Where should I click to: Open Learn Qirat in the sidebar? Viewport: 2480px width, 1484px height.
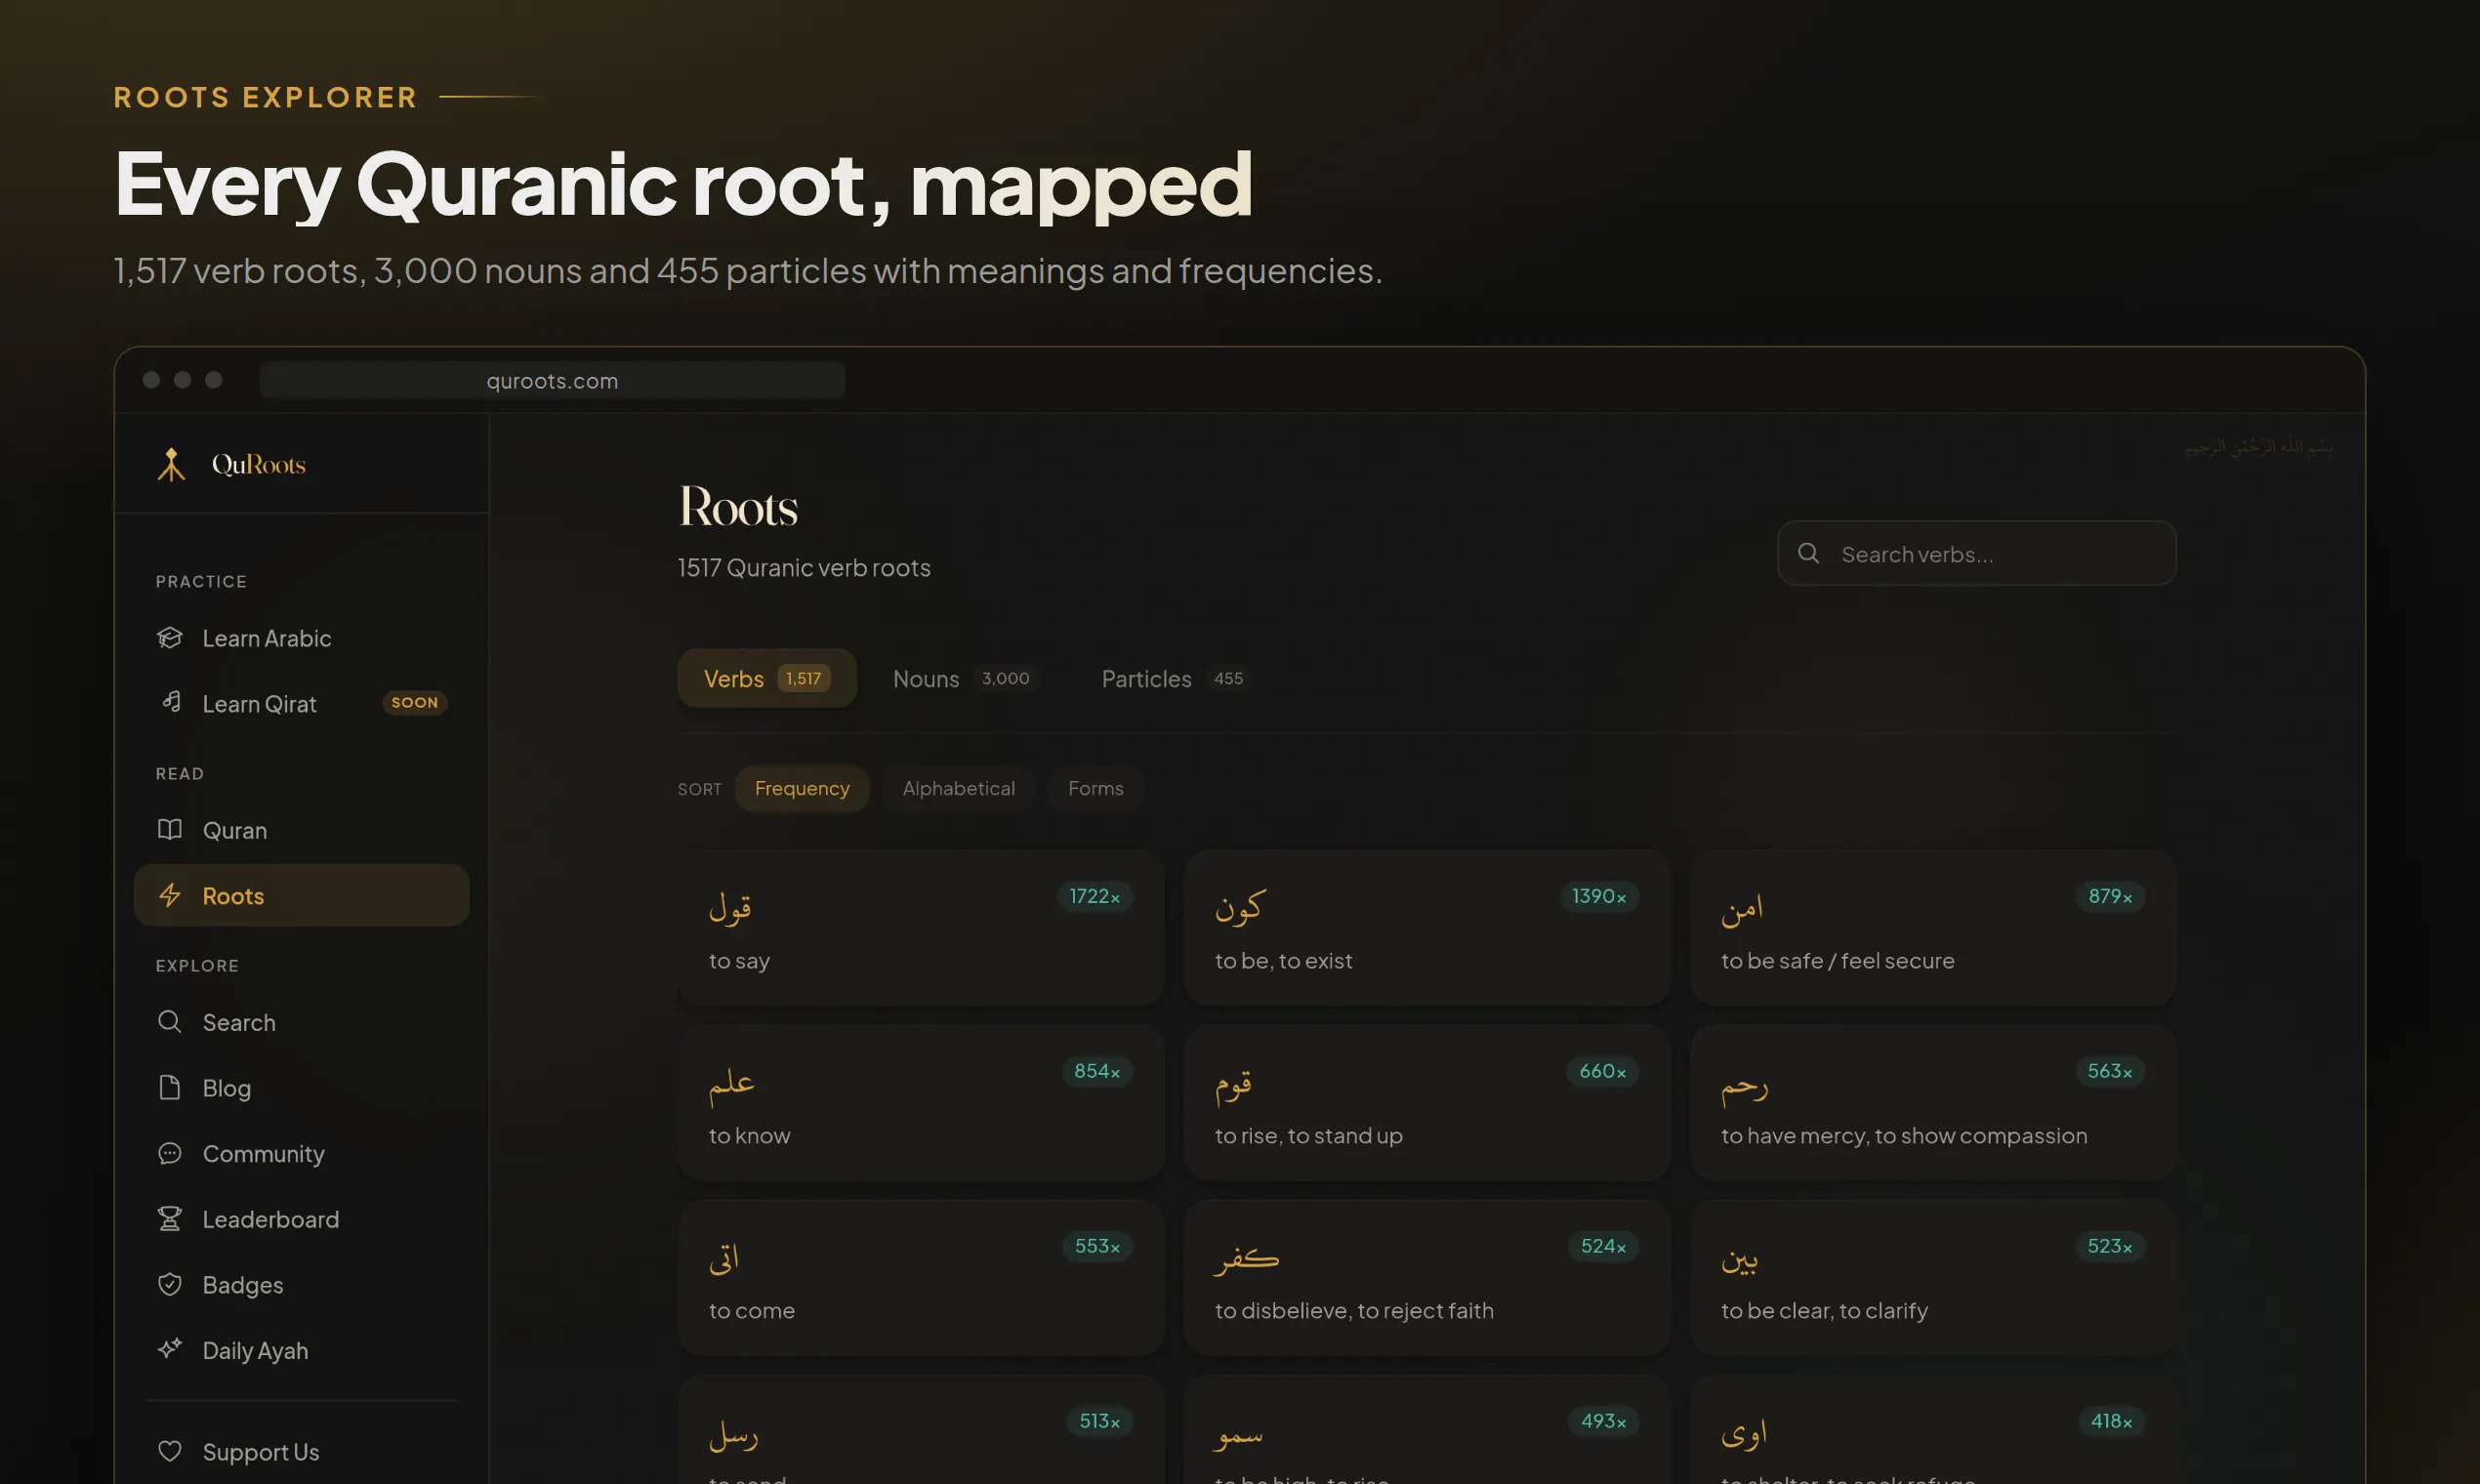coord(301,703)
